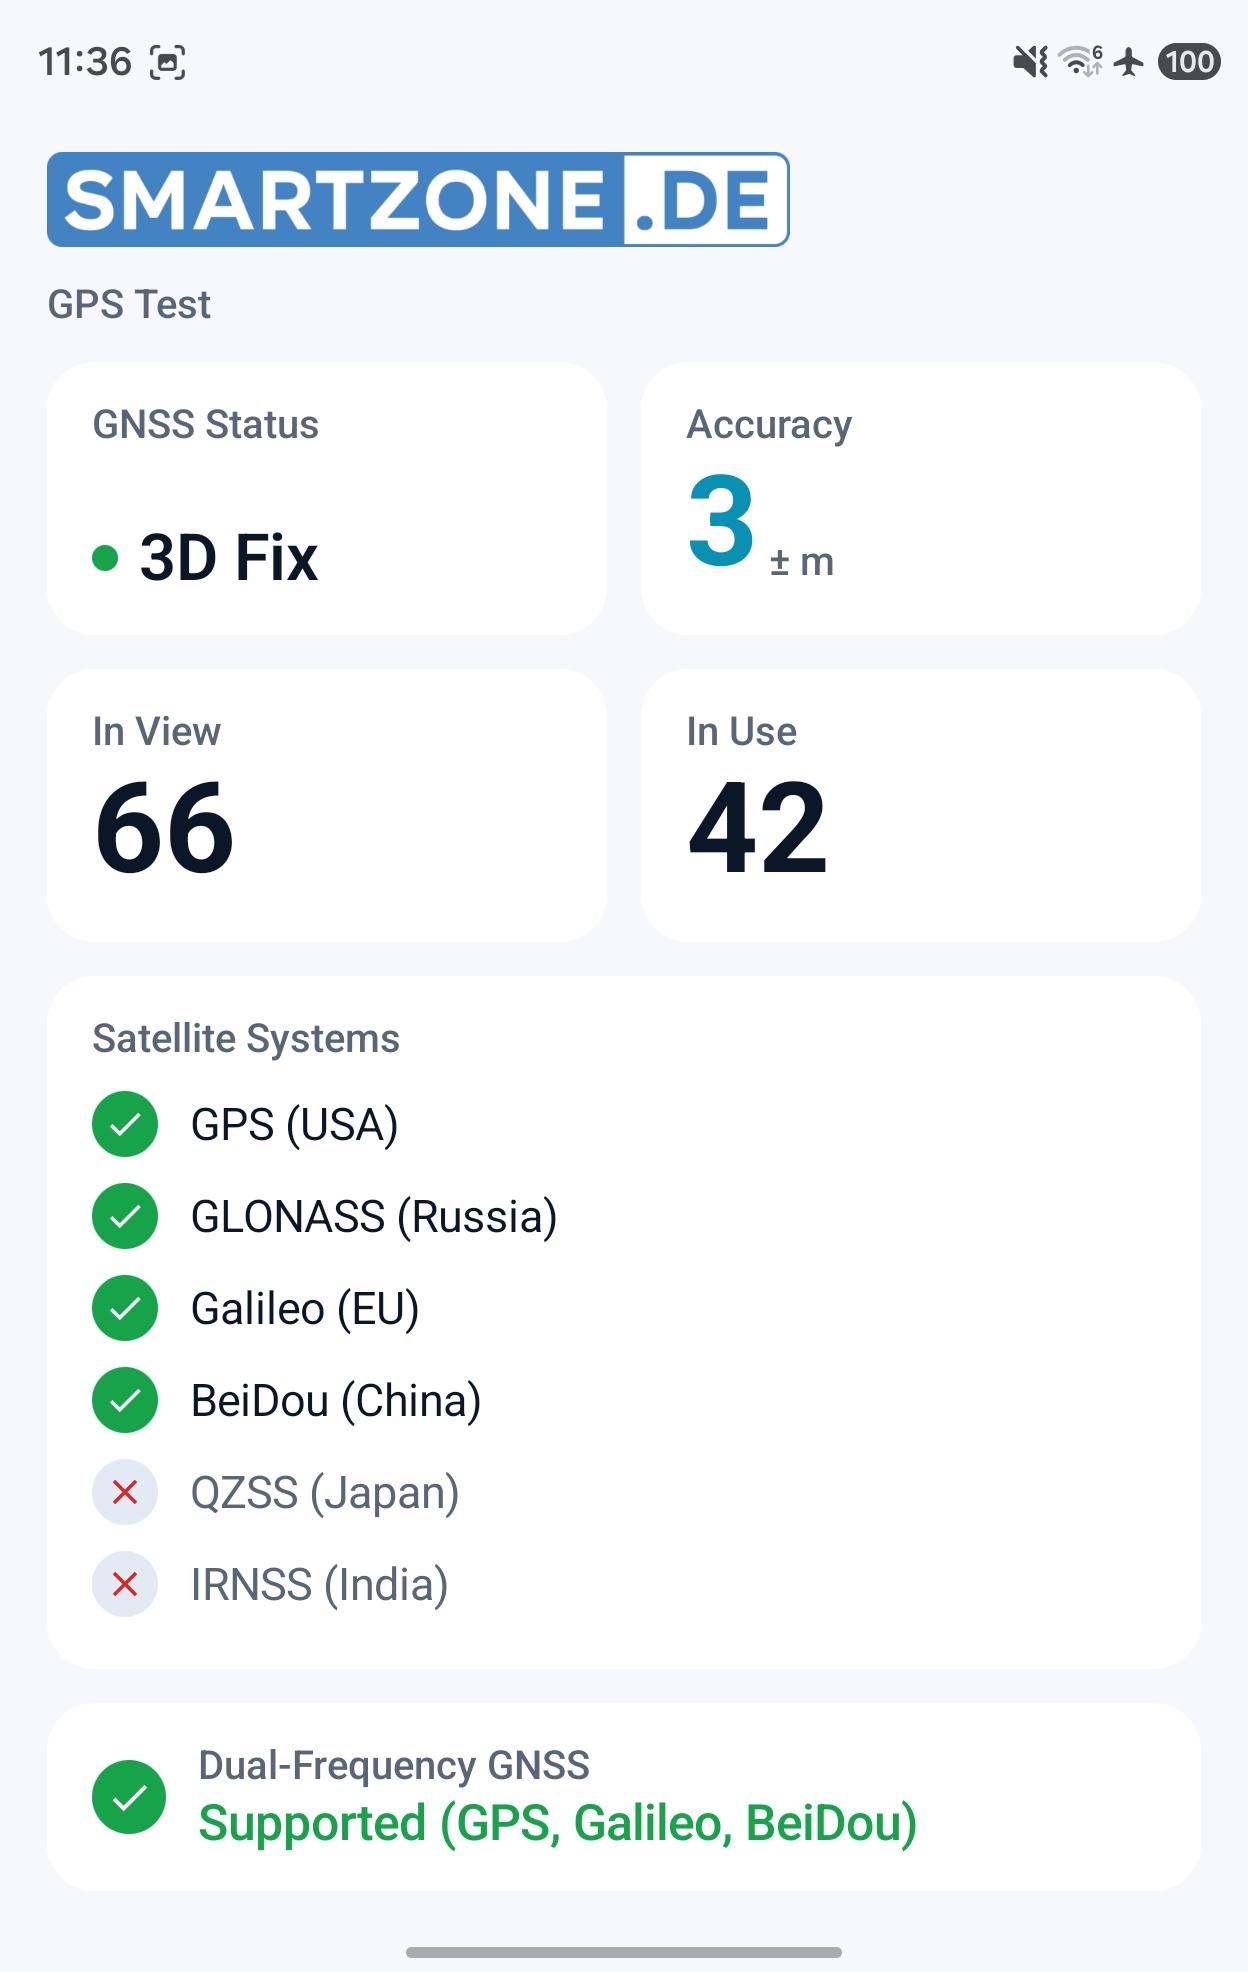The image size is (1248, 1972).
Task: Tap the green check icon beside Galileo (EU)
Action: [x=125, y=1308]
